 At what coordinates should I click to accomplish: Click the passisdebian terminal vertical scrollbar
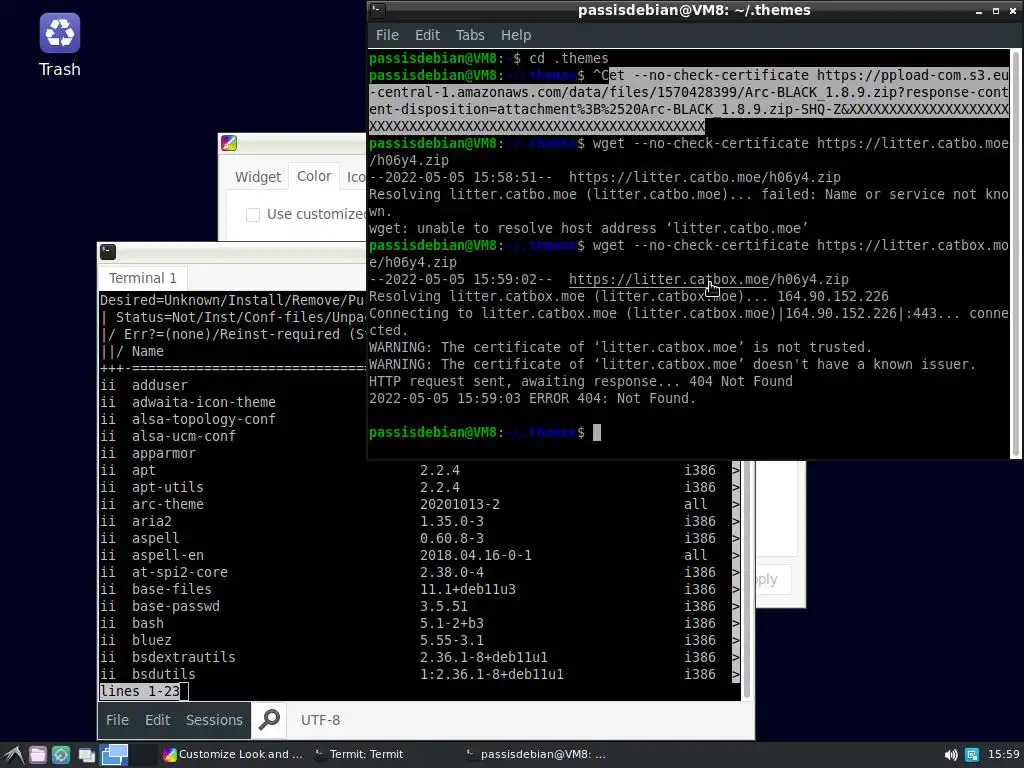(1016, 253)
